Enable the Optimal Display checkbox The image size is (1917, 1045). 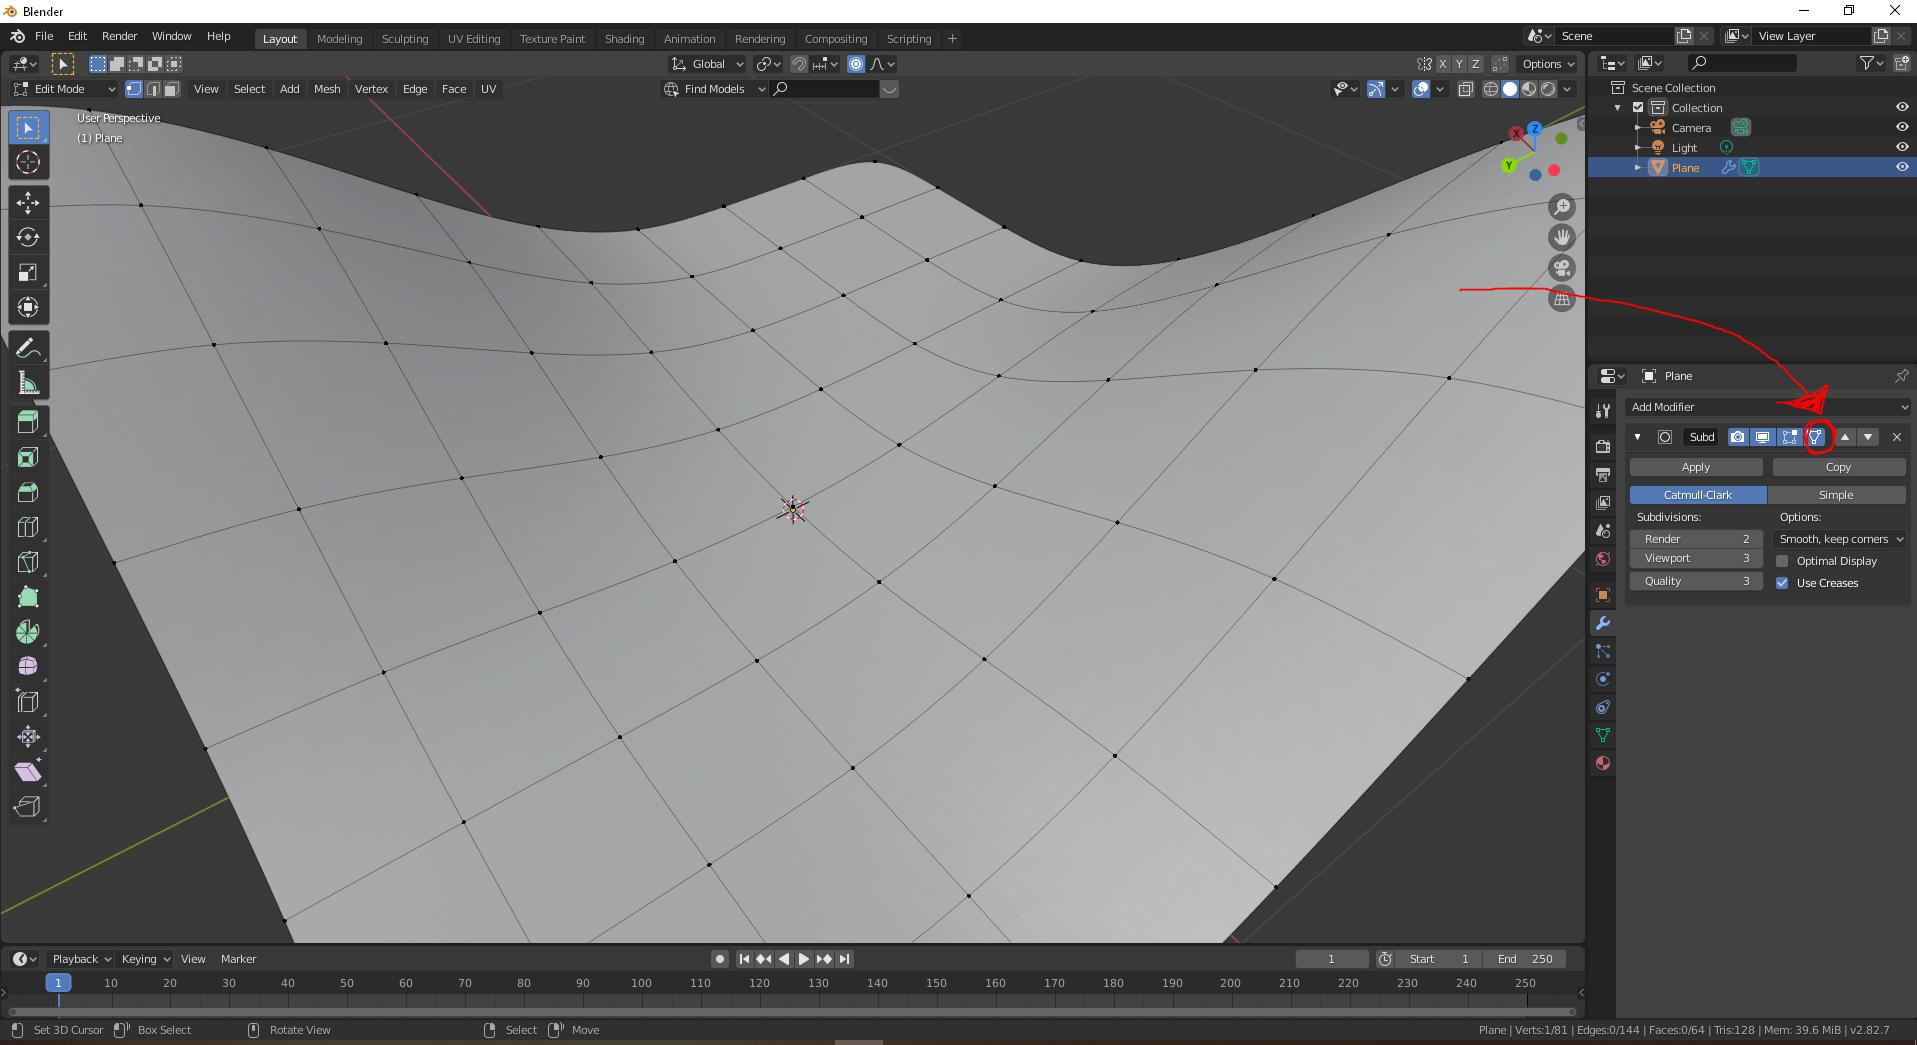1781,561
